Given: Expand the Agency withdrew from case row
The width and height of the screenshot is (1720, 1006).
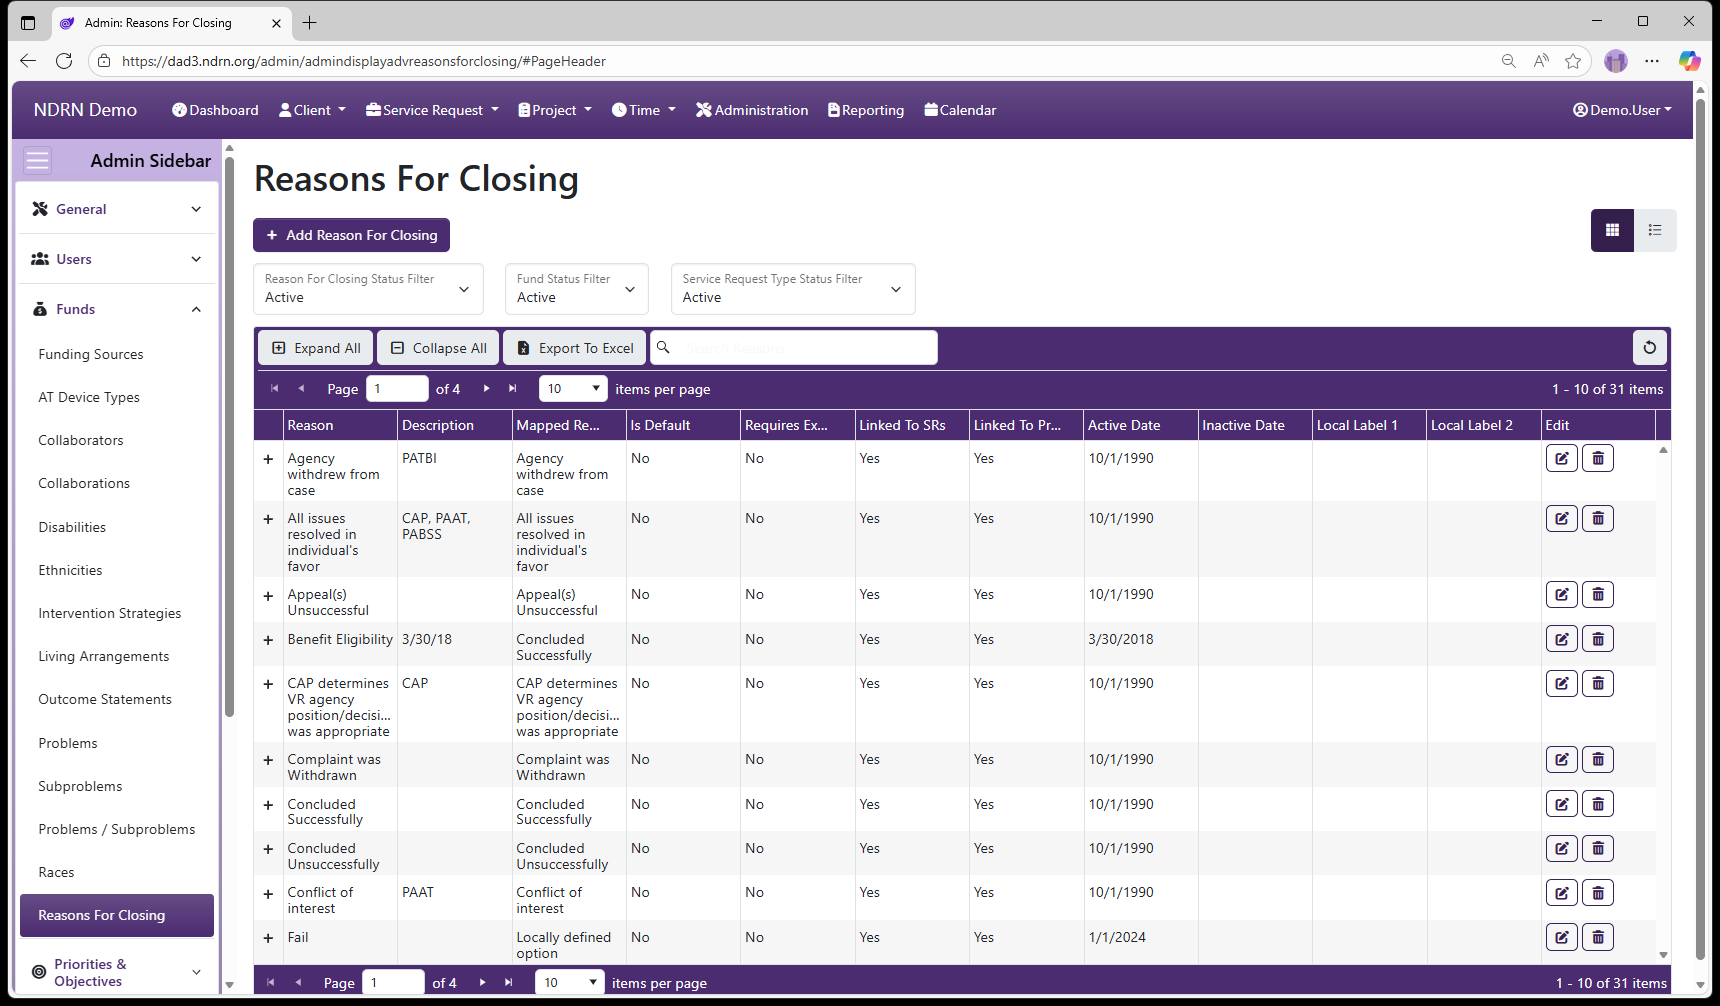Looking at the screenshot, I should coord(268,460).
